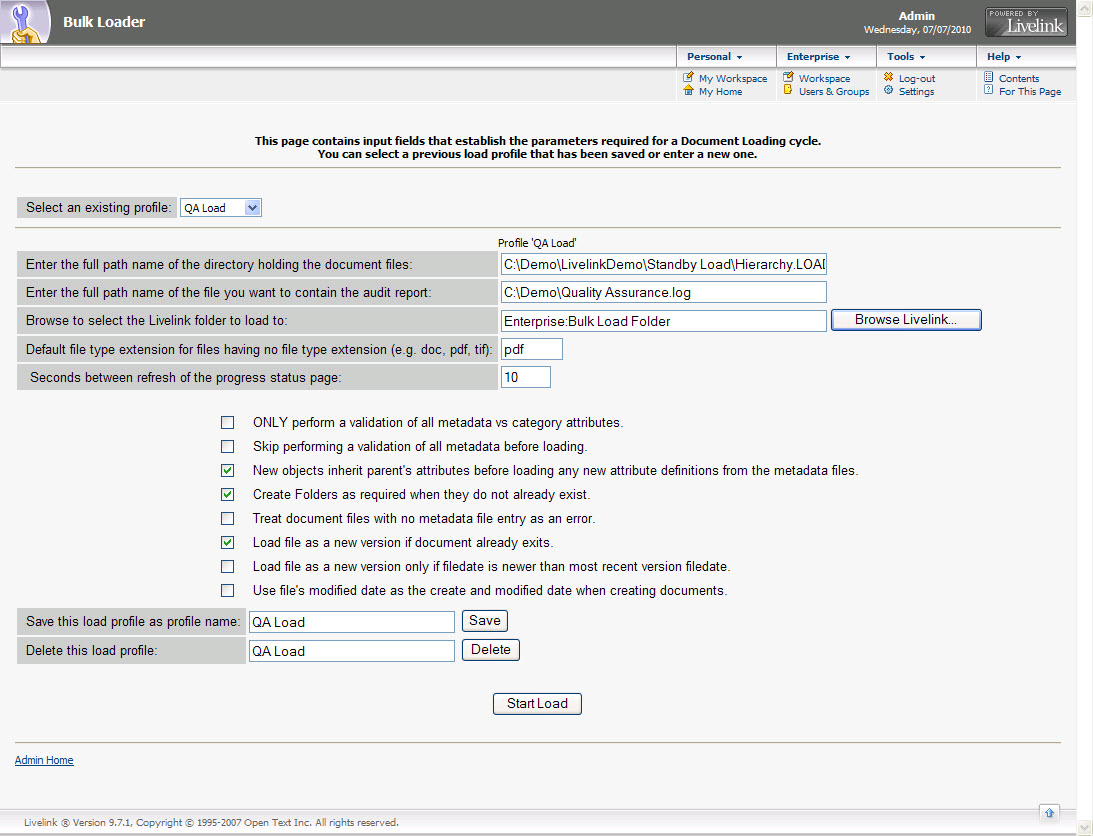This screenshot has width=1093, height=836.
Task: Click the Users & Groups icon
Action: click(x=788, y=91)
